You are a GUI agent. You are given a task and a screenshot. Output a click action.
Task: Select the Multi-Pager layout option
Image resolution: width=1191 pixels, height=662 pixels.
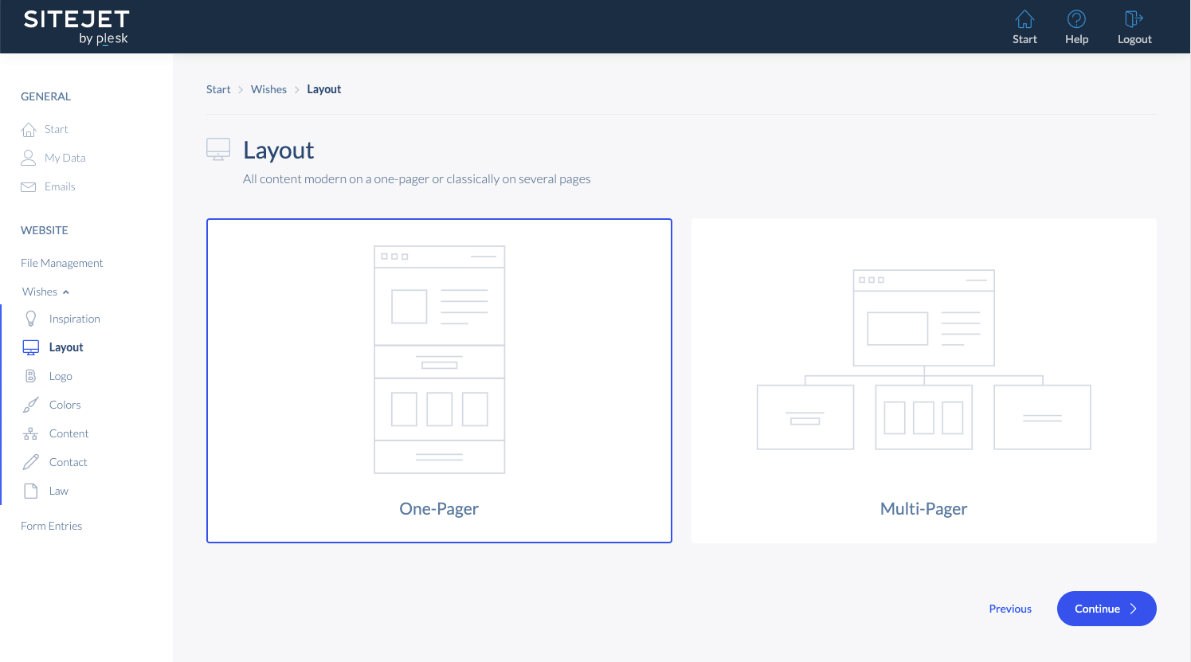coord(923,381)
